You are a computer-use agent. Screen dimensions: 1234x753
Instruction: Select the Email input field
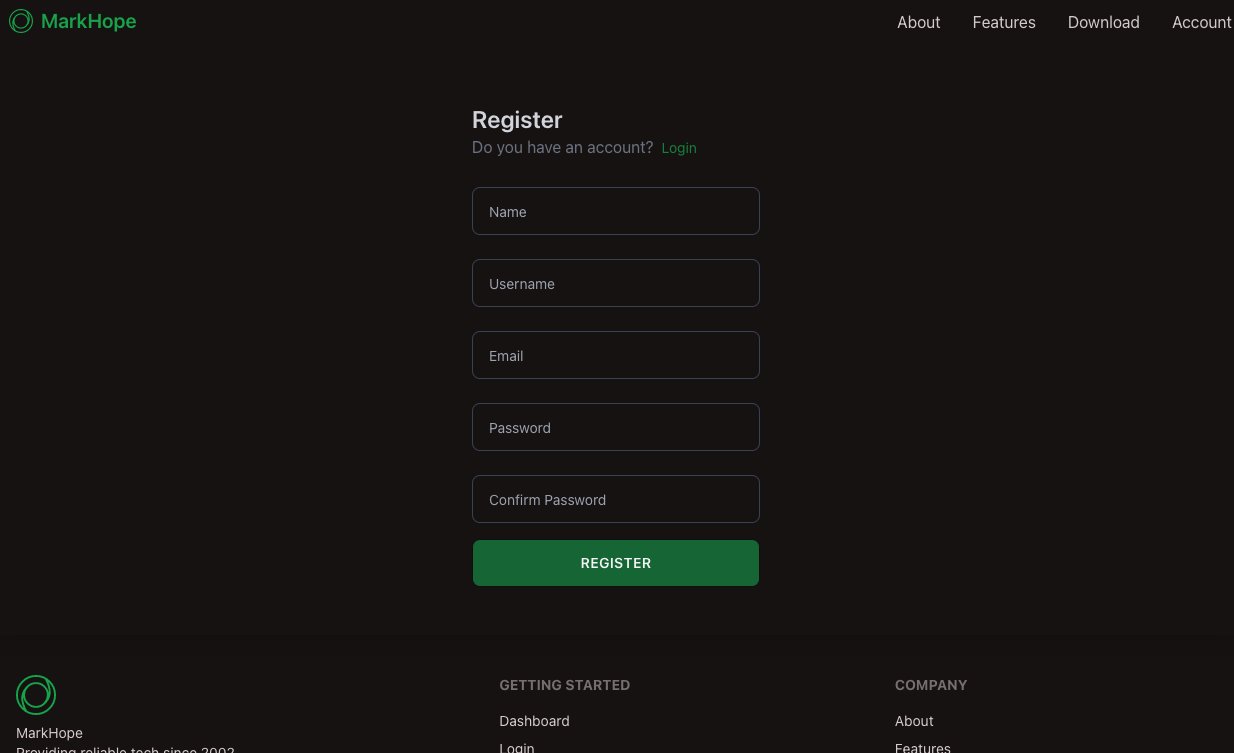coord(615,355)
